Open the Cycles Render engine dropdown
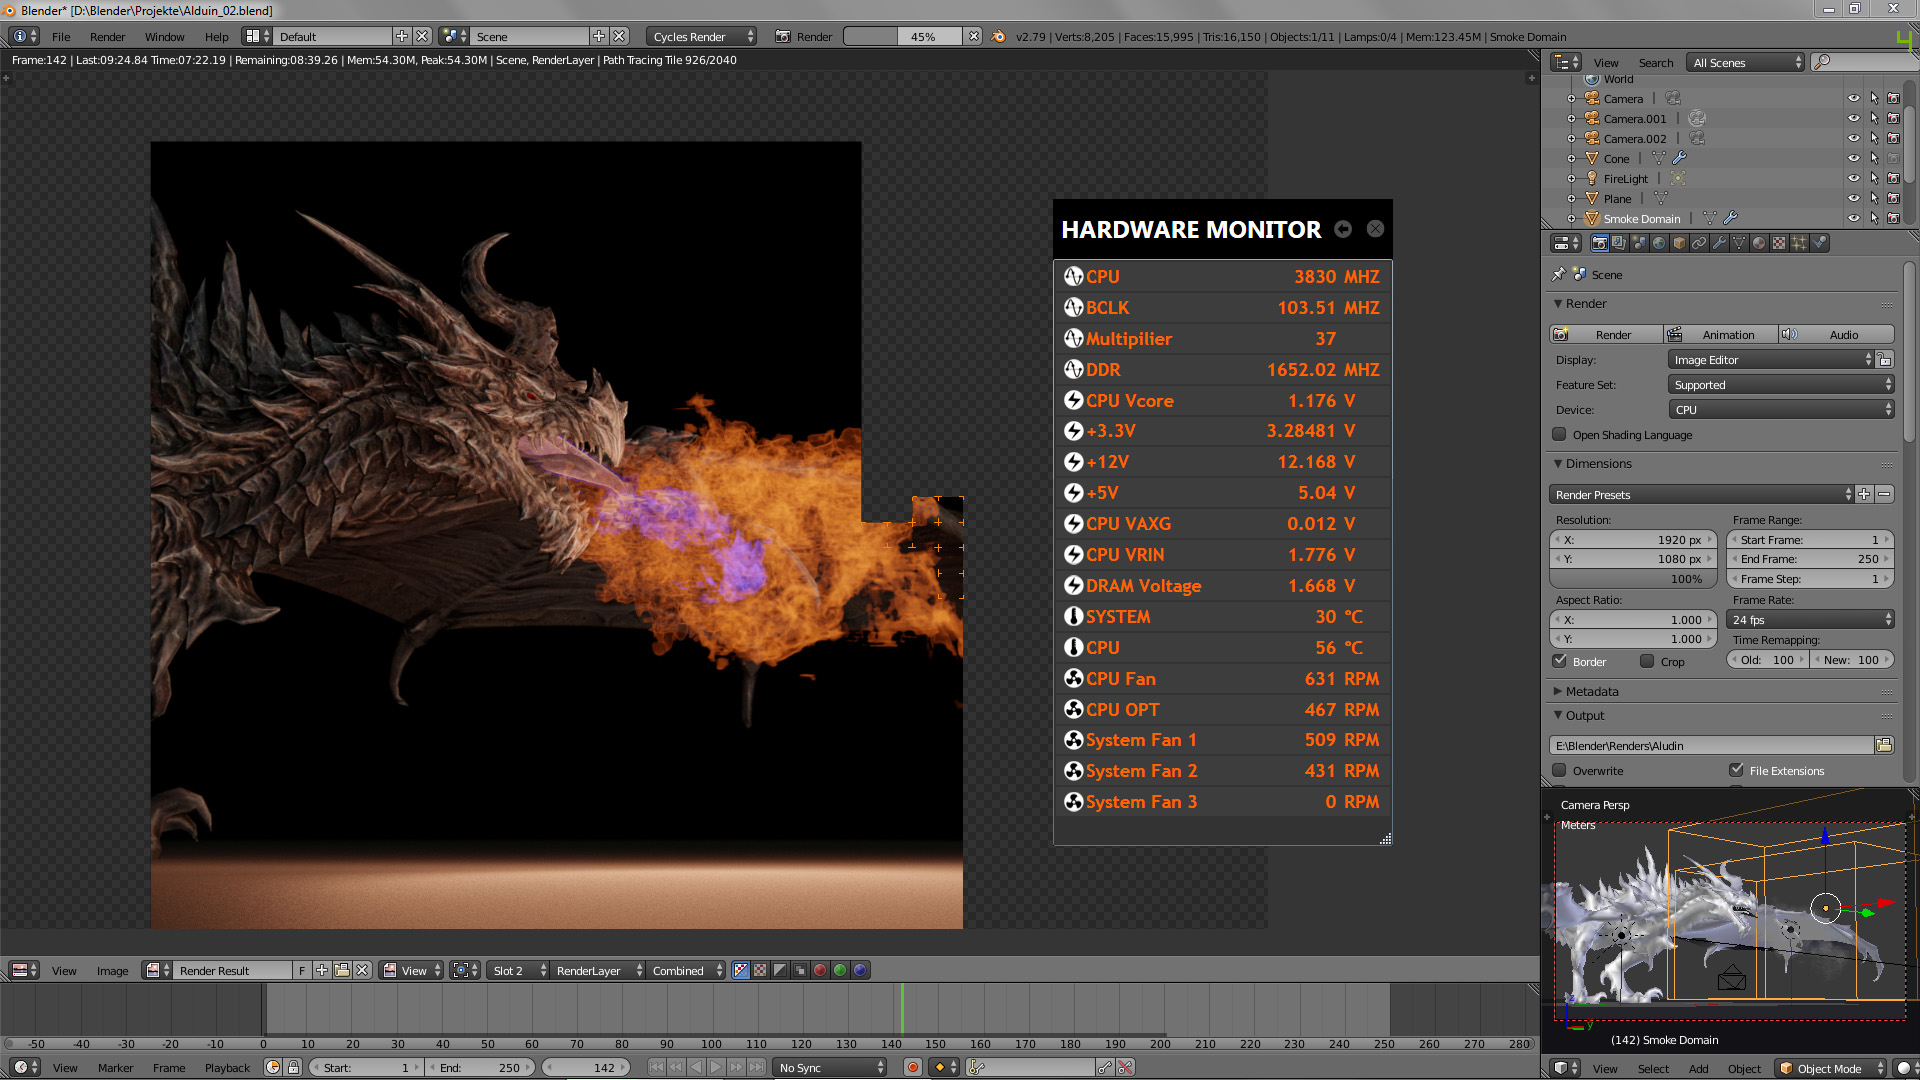This screenshot has width=1920, height=1080. pyautogui.click(x=702, y=36)
